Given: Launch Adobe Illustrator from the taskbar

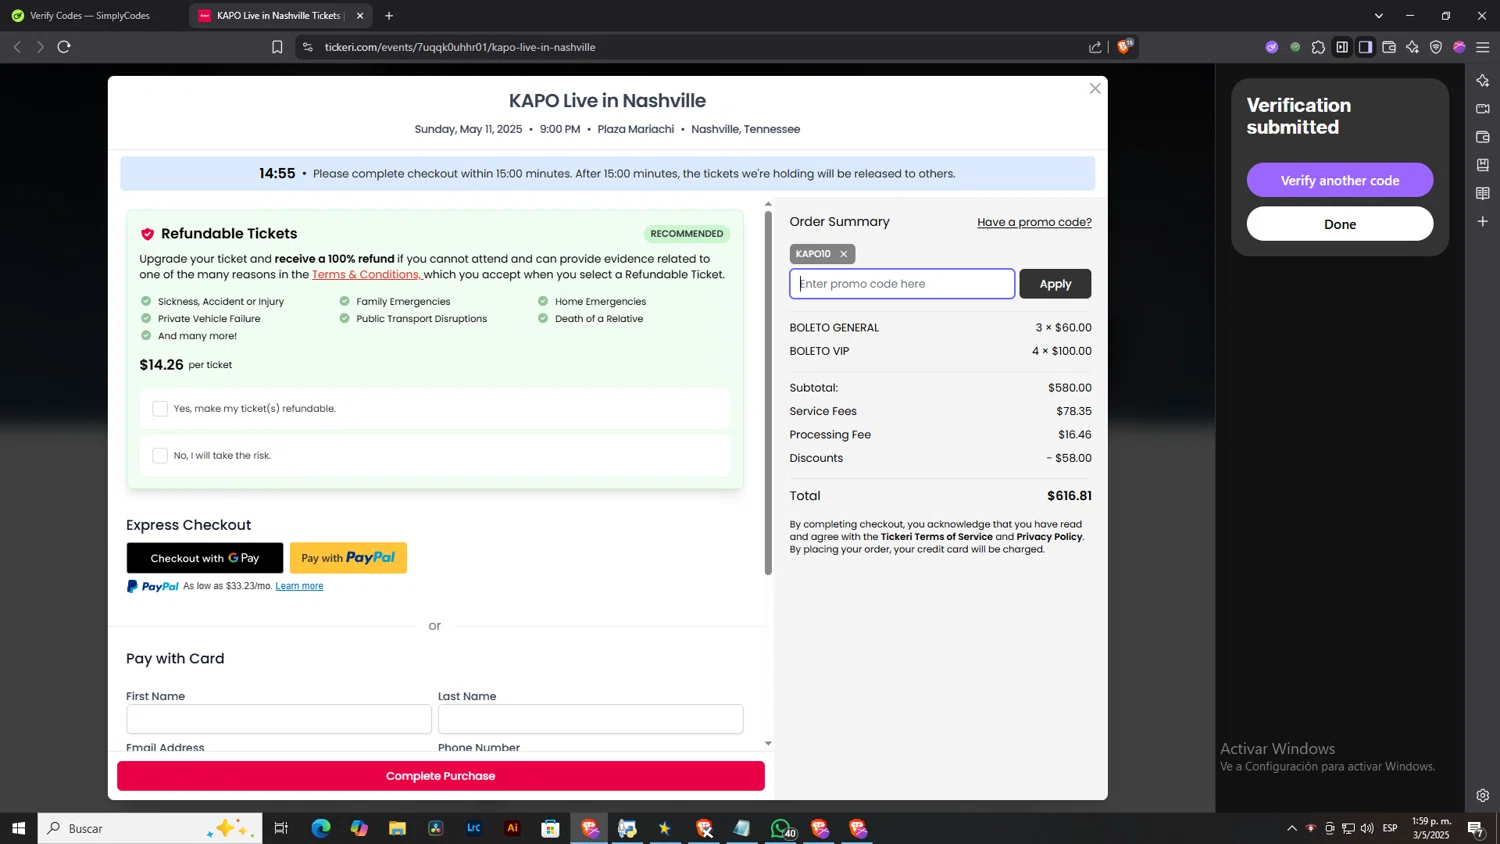Looking at the screenshot, I should [512, 828].
